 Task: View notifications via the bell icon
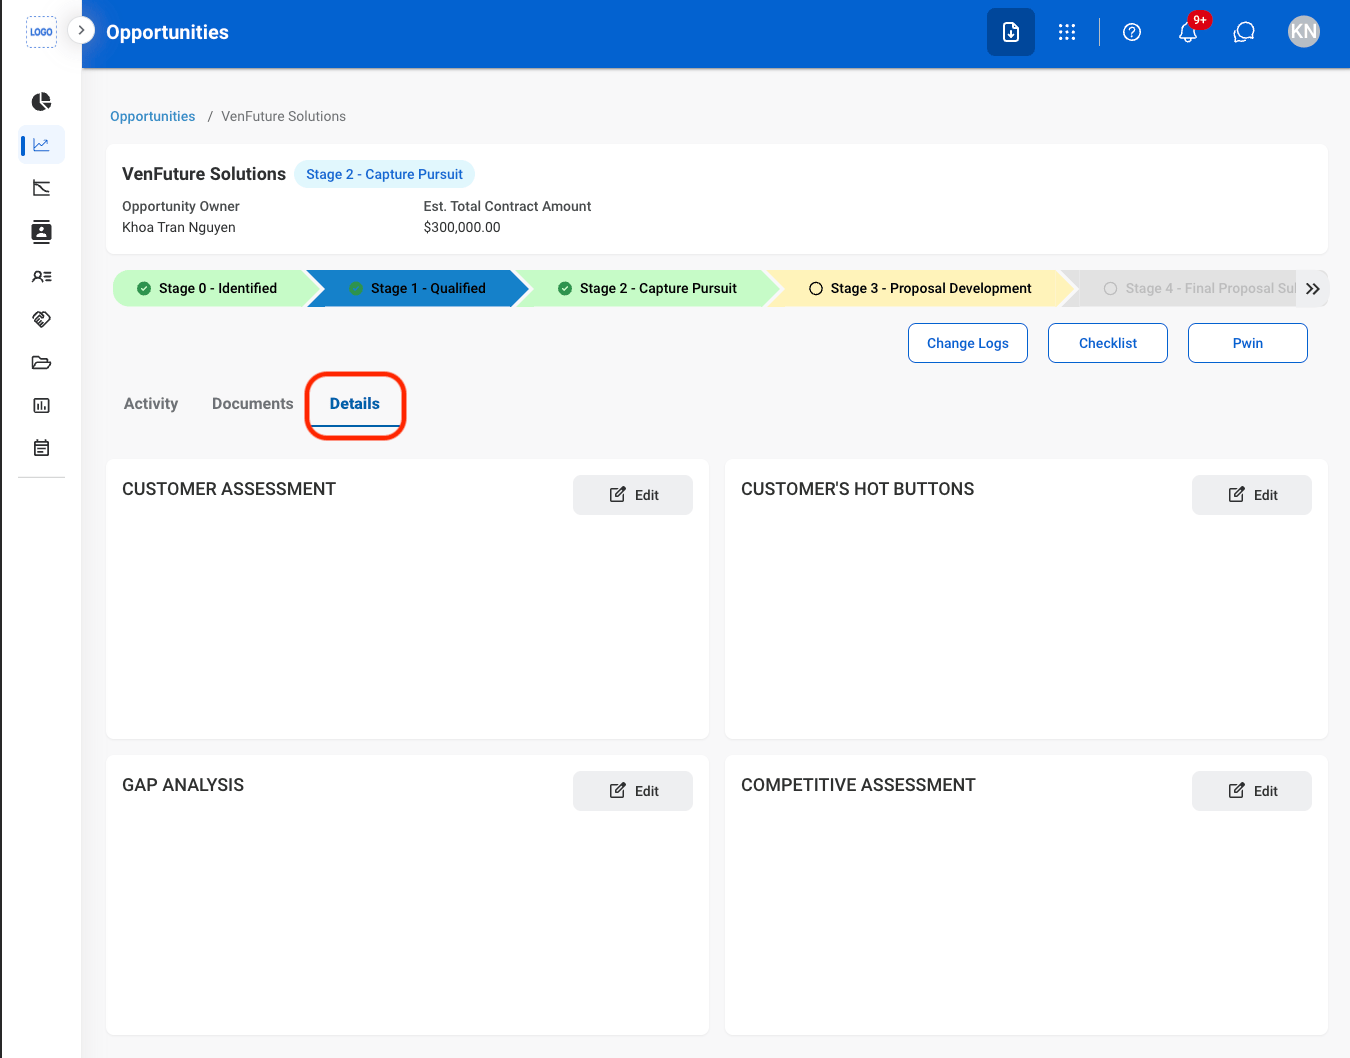pyautogui.click(x=1188, y=32)
